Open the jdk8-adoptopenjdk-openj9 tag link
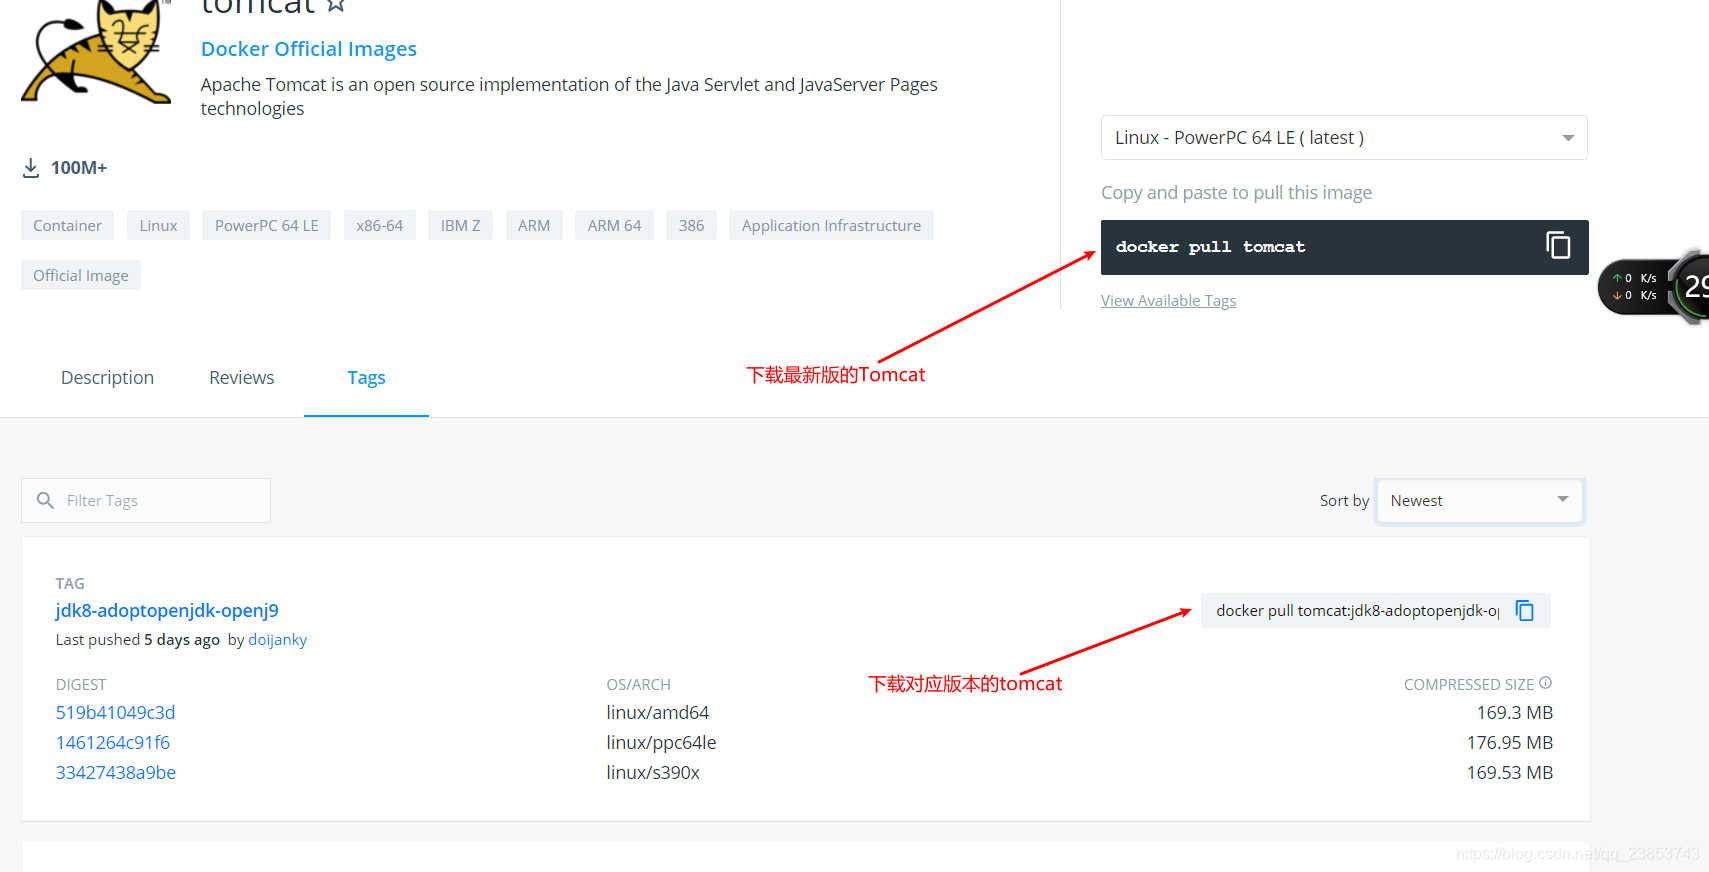The width and height of the screenshot is (1709, 872). pos(167,610)
